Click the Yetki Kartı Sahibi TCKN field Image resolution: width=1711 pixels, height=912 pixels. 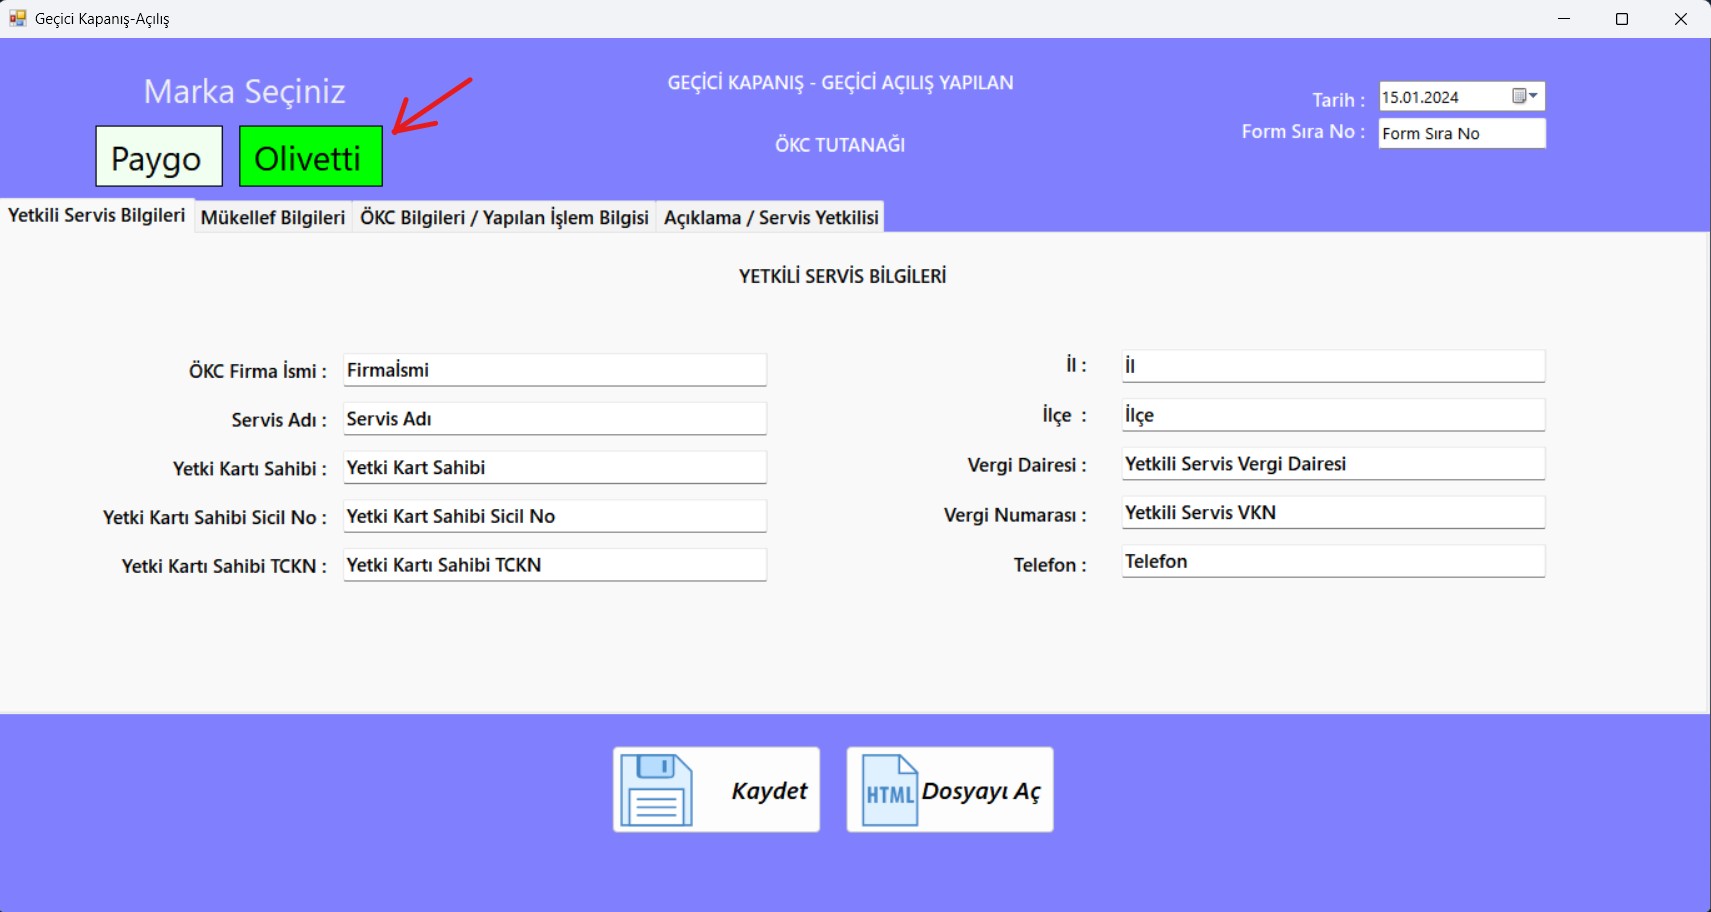coord(554,565)
